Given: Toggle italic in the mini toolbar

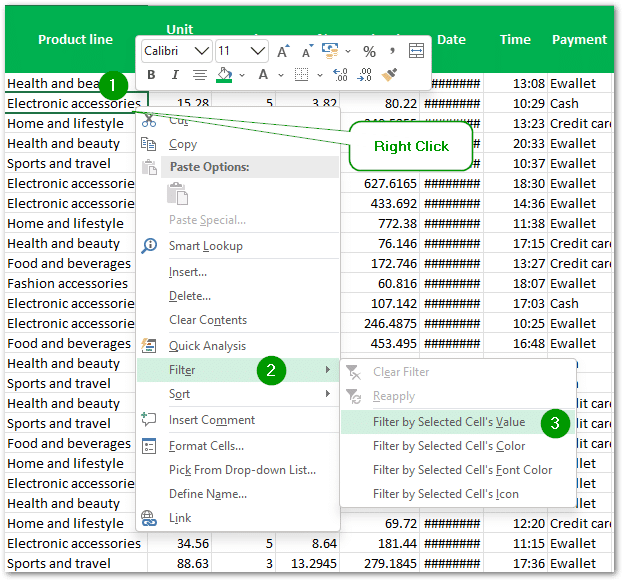Looking at the screenshot, I should [174, 75].
